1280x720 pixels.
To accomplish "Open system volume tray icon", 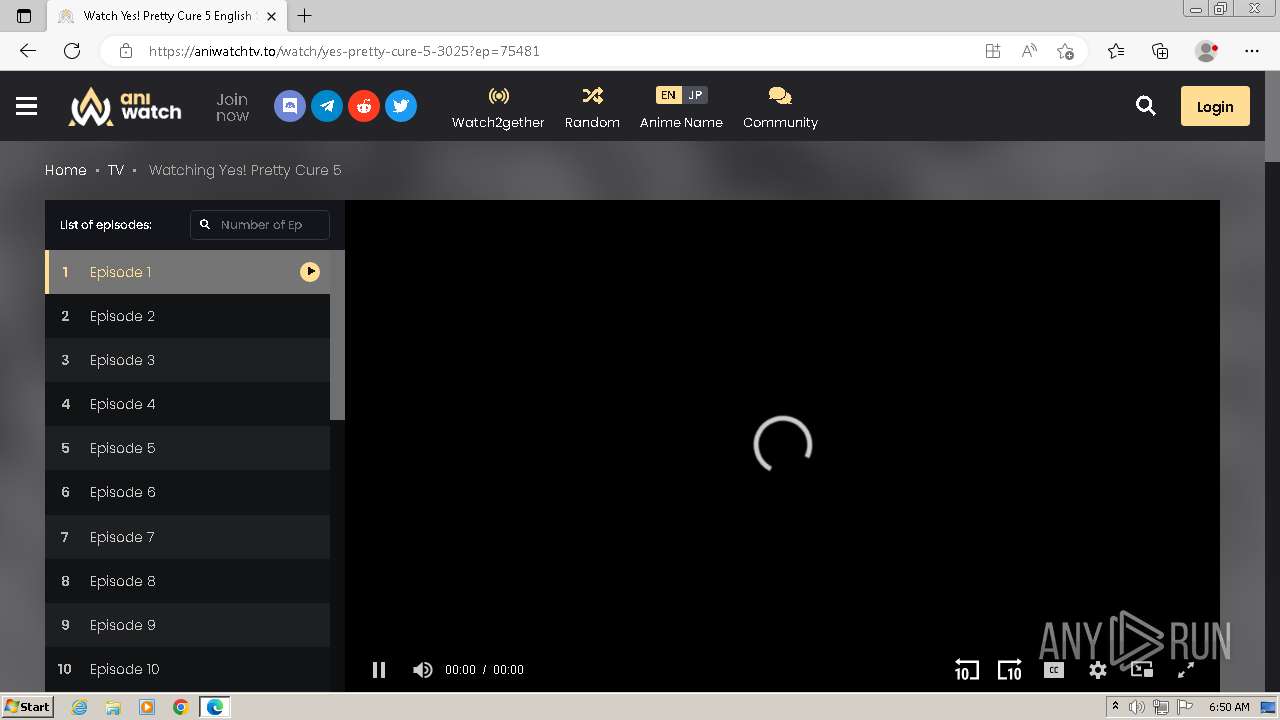I will 1137,707.
